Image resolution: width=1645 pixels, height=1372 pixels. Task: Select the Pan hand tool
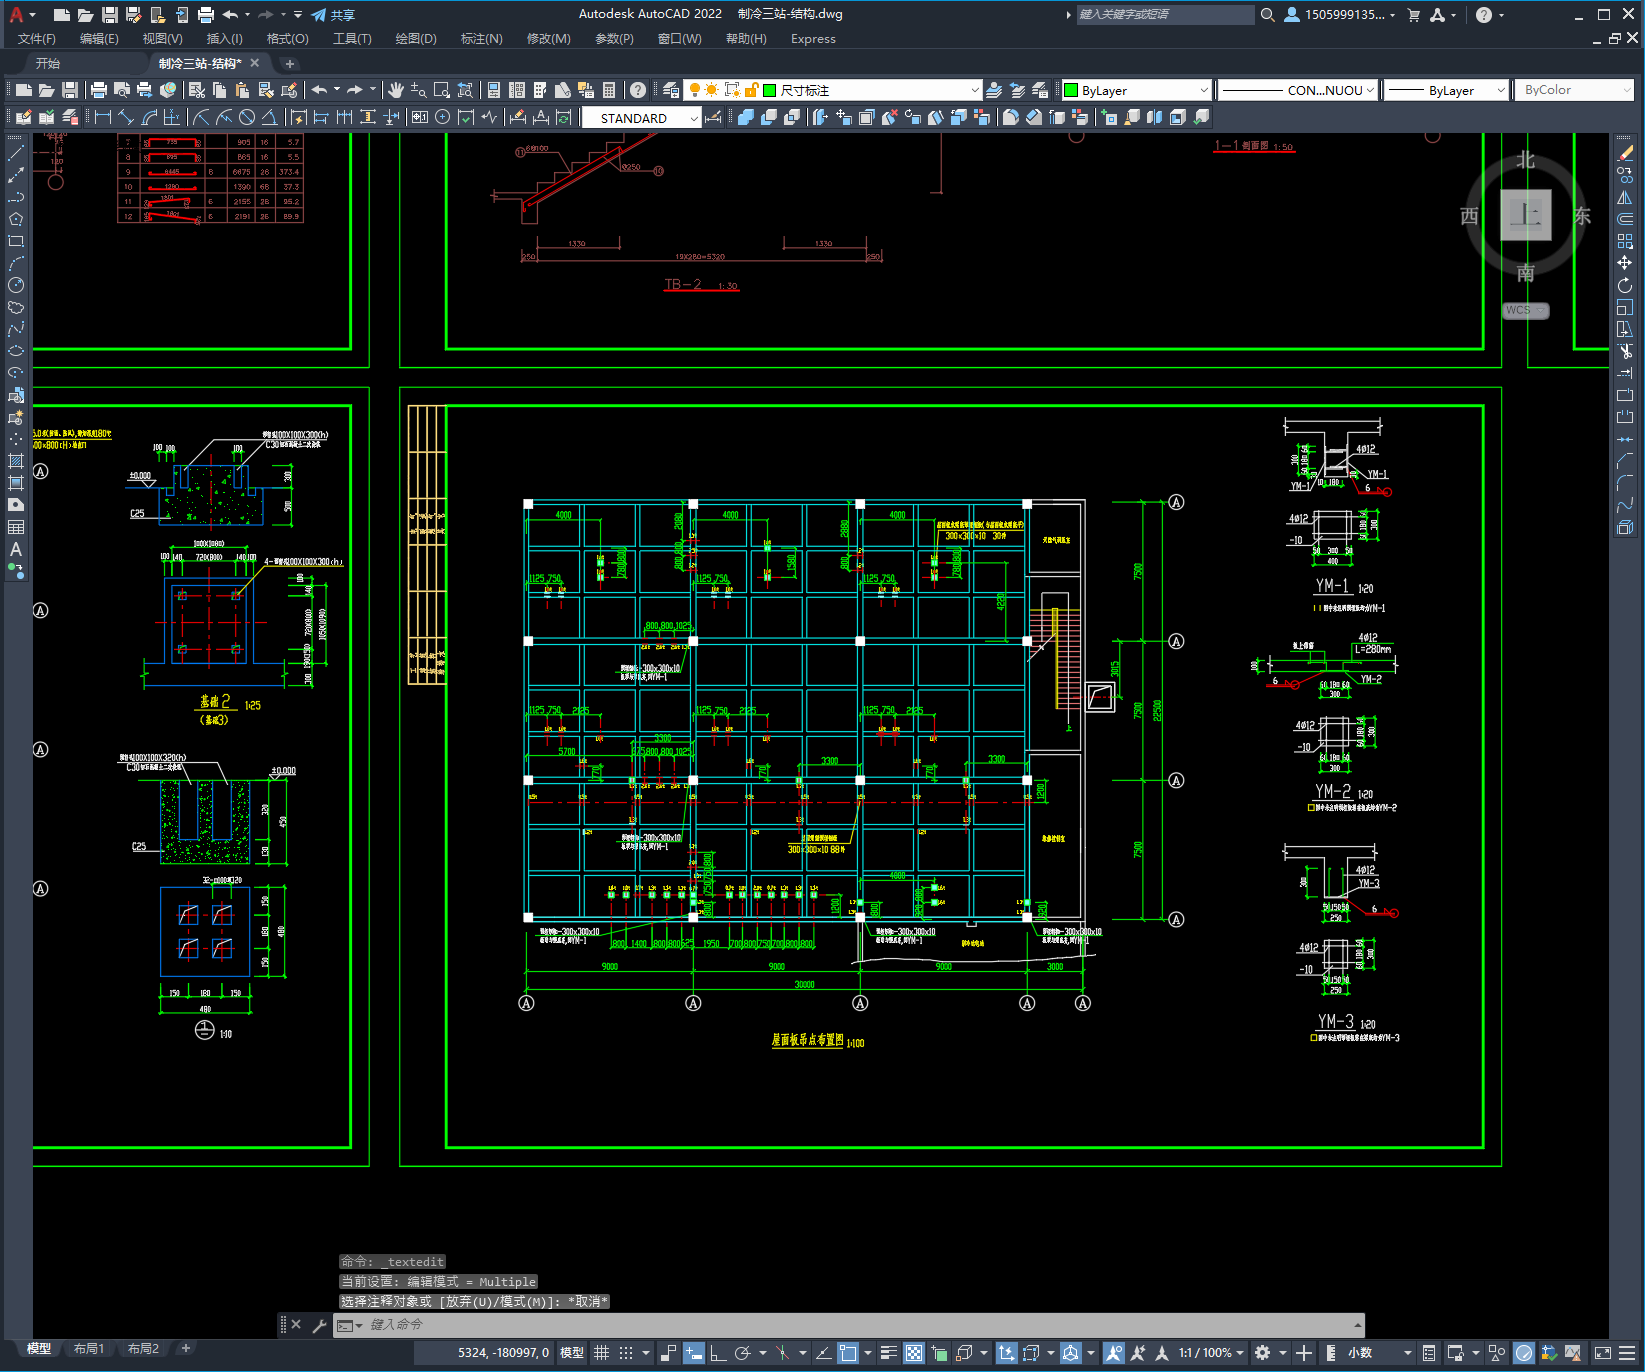coord(396,90)
